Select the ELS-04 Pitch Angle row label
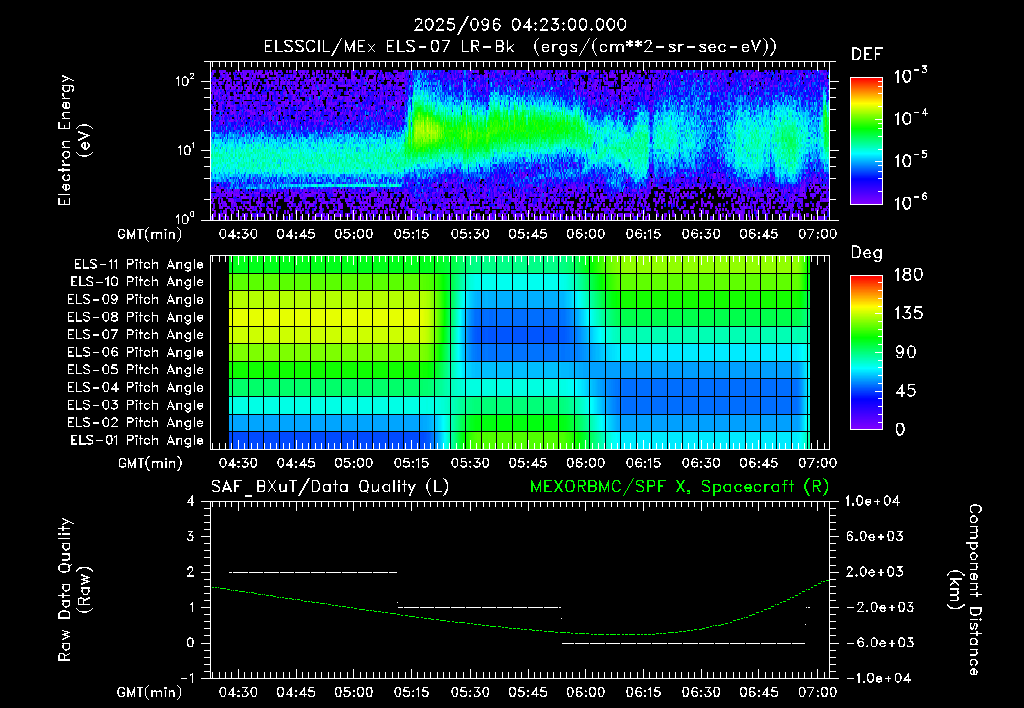 point(136,387)
